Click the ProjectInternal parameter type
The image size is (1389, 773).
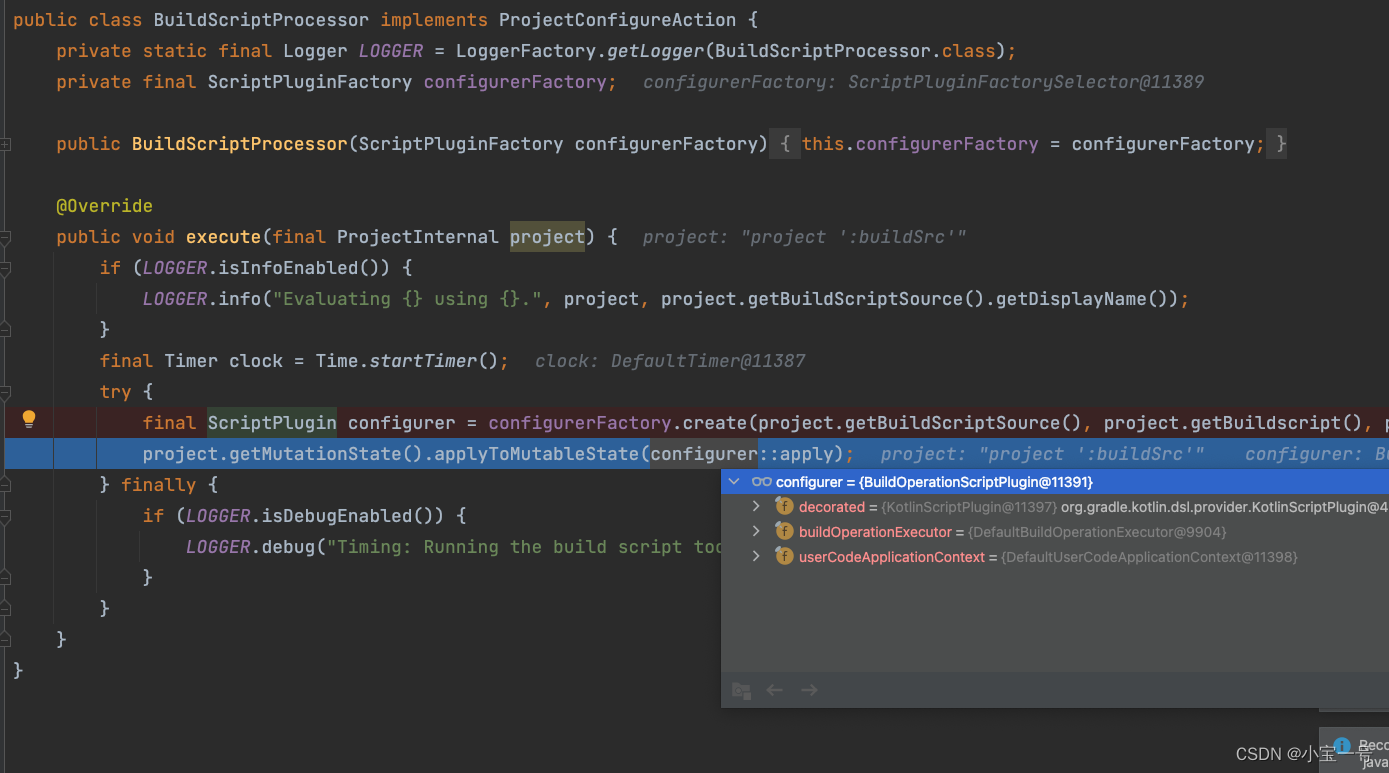pyautogui.click(x=418, y=237)
